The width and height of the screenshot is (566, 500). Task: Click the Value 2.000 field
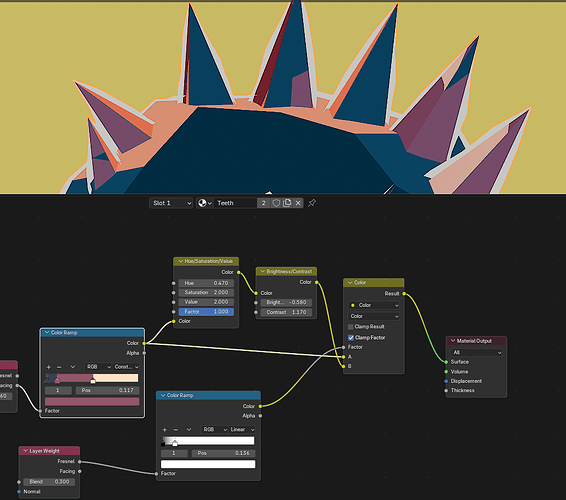pyautogui.click(x=206, y=302)
